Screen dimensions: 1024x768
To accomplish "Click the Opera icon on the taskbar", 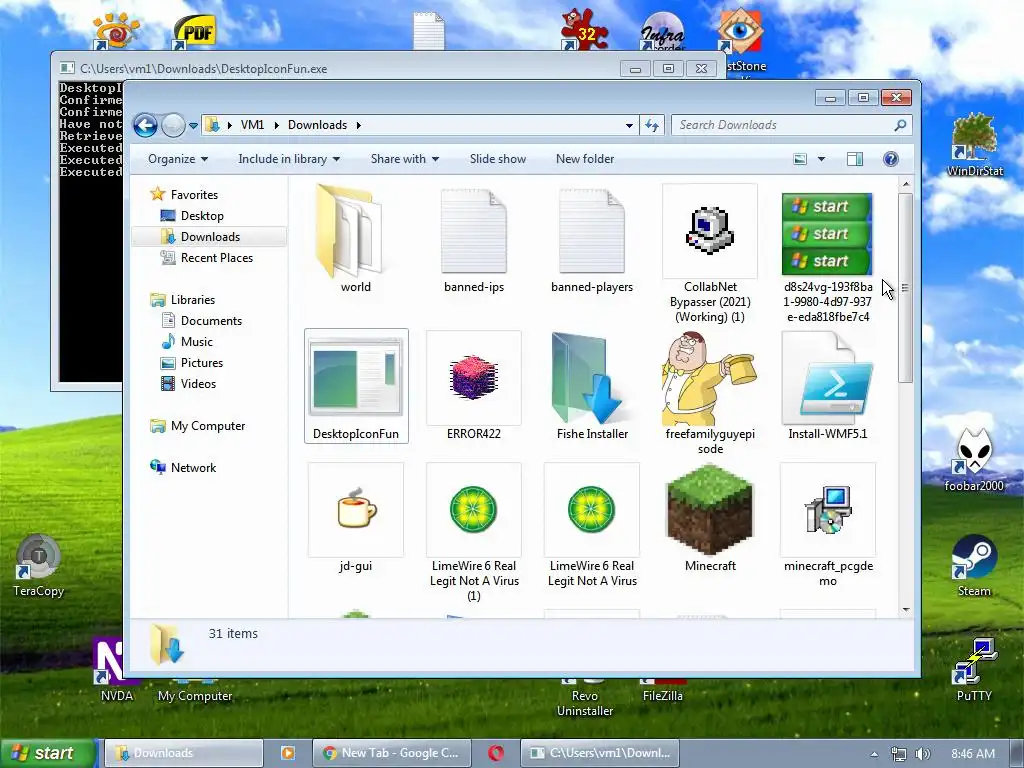I will 496,753.
